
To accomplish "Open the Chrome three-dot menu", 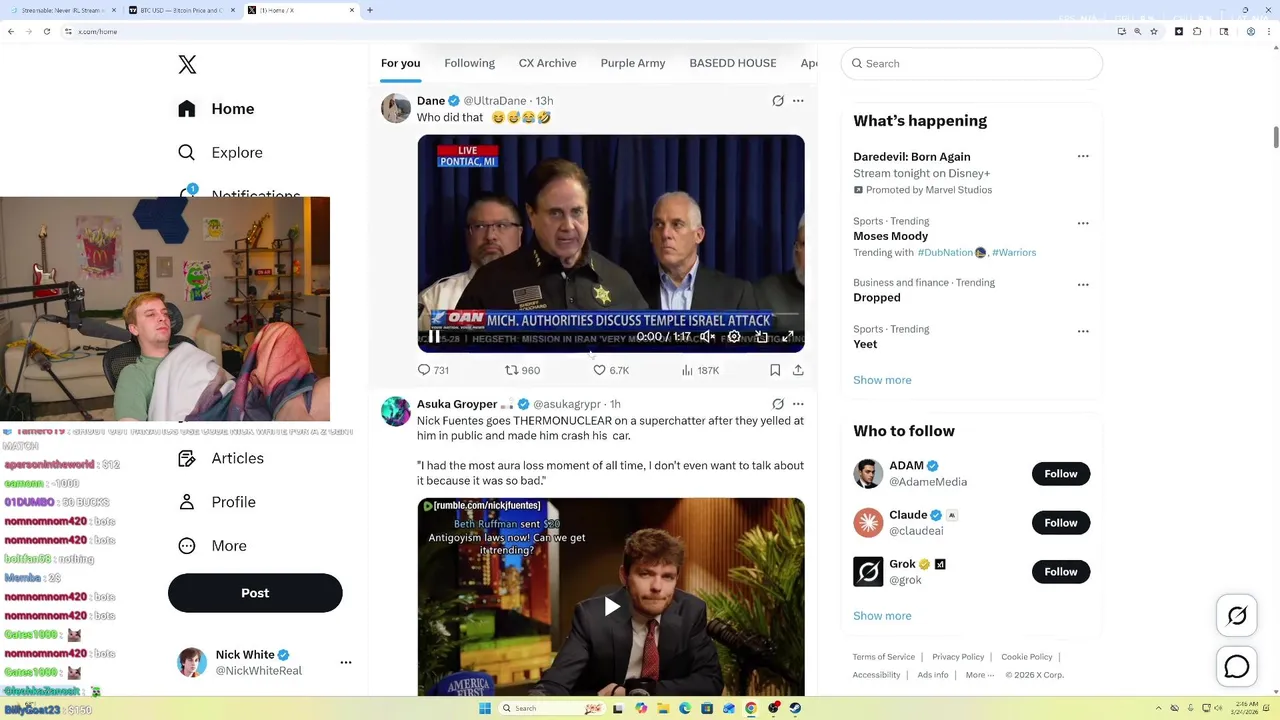I will (1268, 31).
